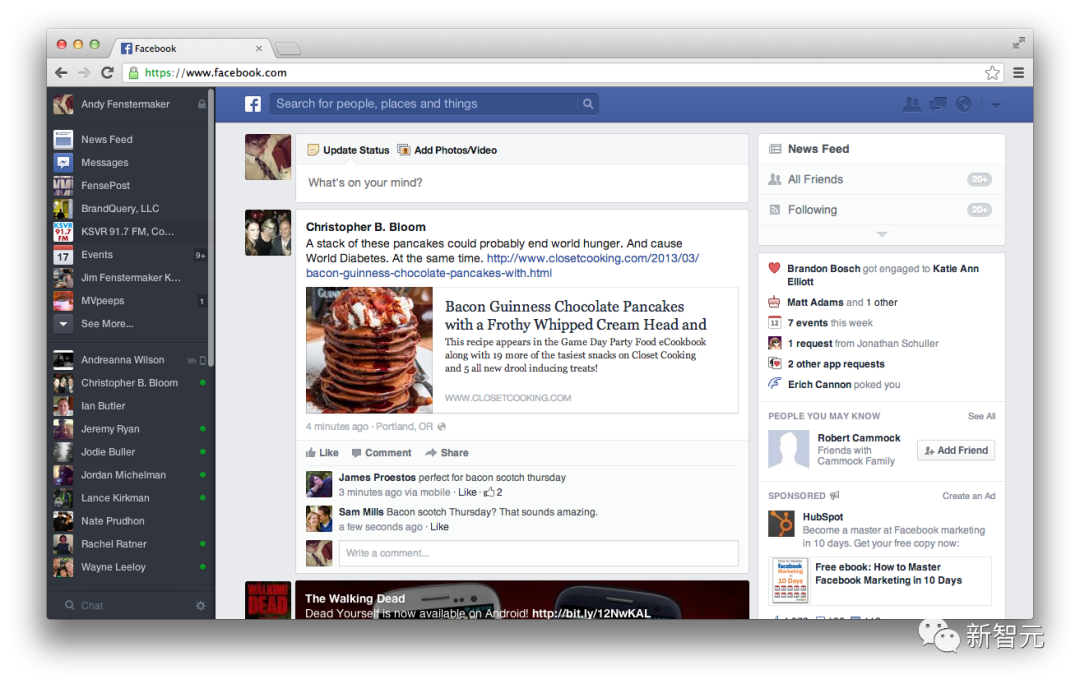Viewport: 1080px width, 684px height.
Task: Switch to Add Photos/Video tab
Action: [x=447, y=150]
